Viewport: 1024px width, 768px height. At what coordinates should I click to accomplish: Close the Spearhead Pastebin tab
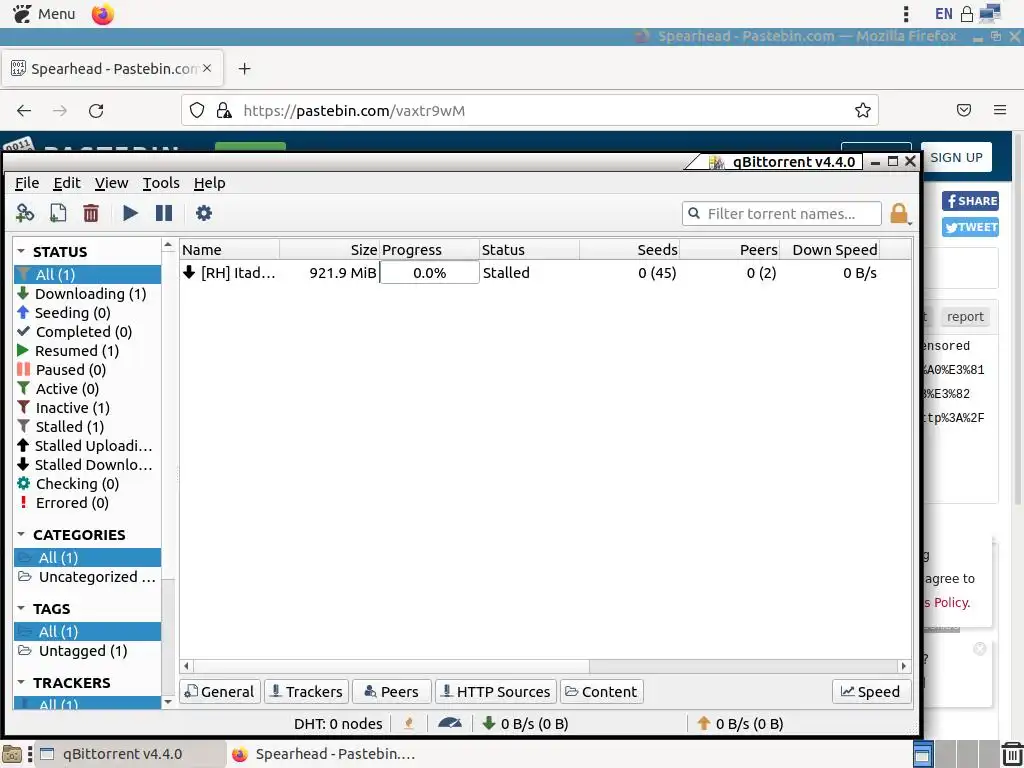(207, 68)
